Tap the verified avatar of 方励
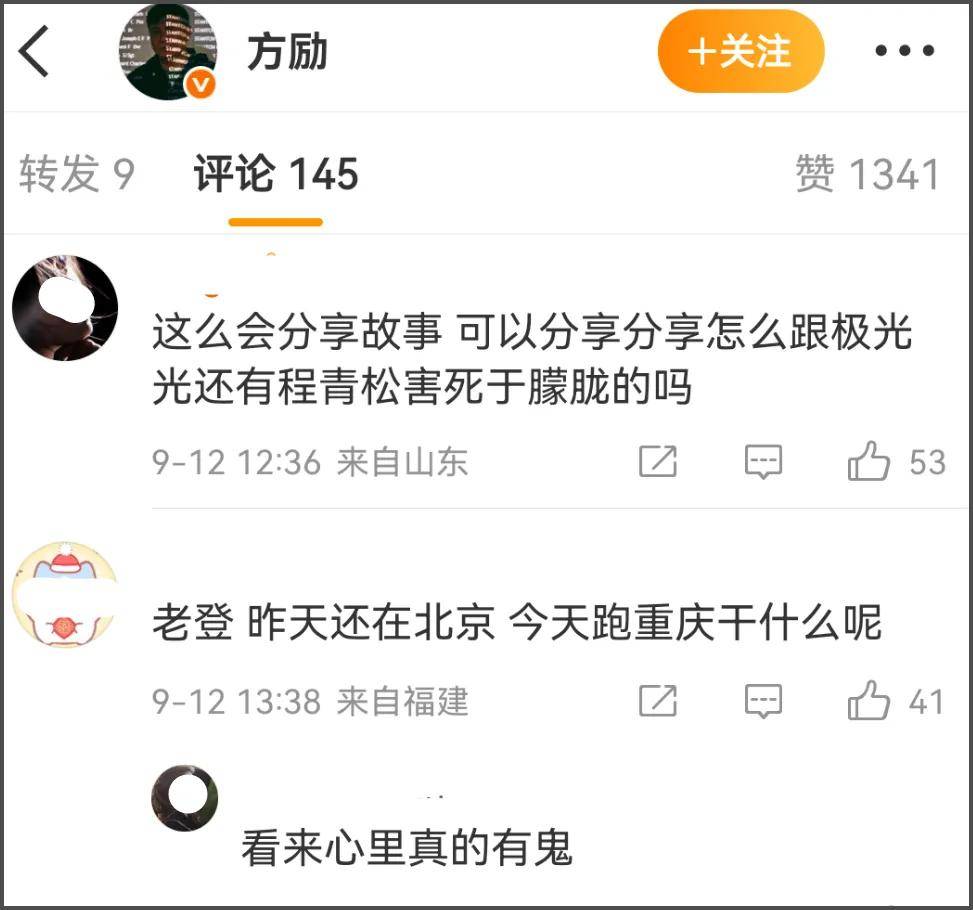Image resolution: width=973 pixels, height=910 pixels. (x=168, y=52)
